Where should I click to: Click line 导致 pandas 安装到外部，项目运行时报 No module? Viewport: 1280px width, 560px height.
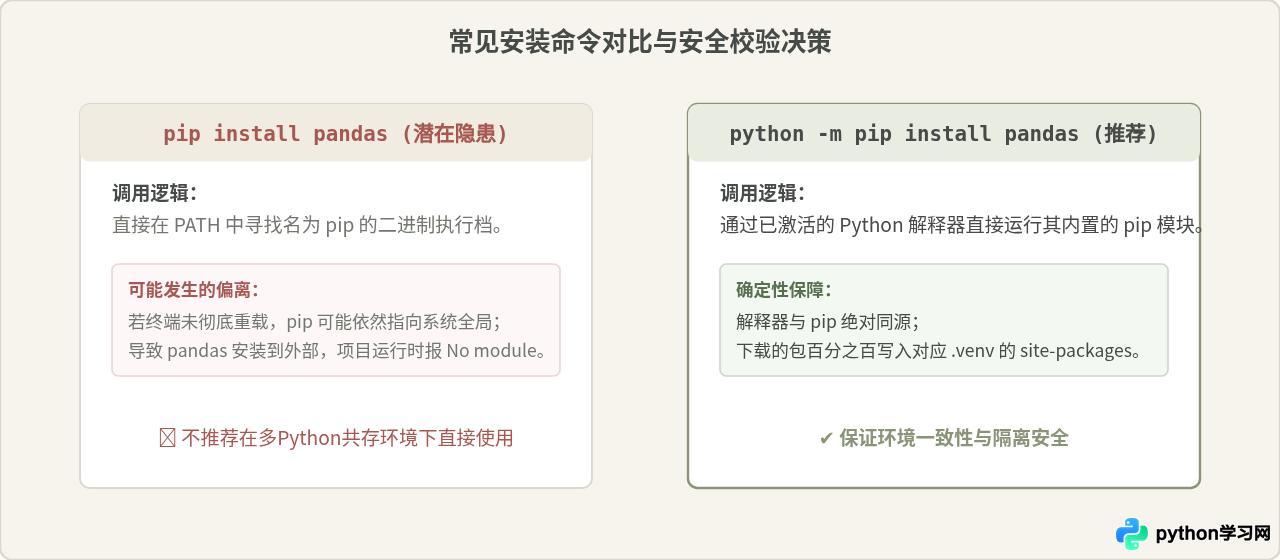click(337, 351)
